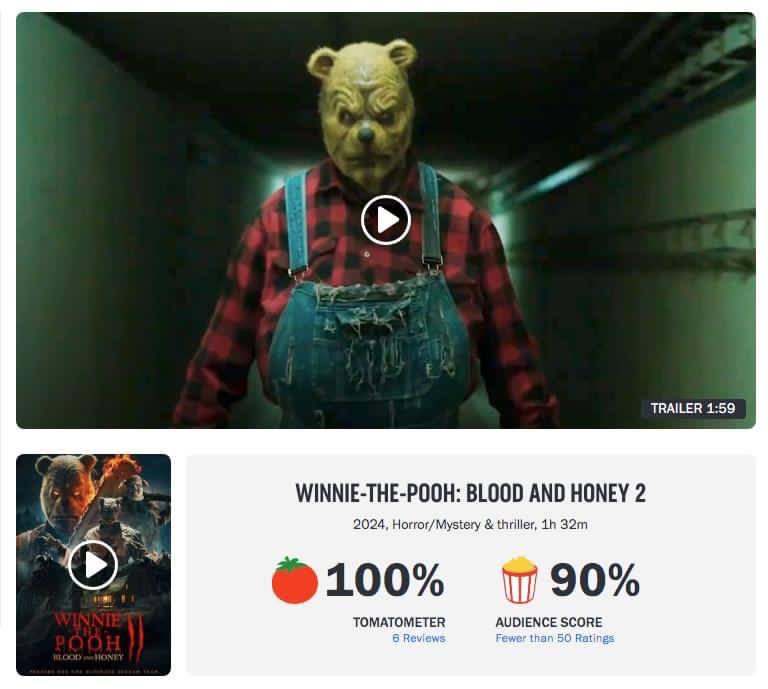Click the TOMATOMETER label
Image resolution: width=768 pixels, height=689 pixels.
399,622
